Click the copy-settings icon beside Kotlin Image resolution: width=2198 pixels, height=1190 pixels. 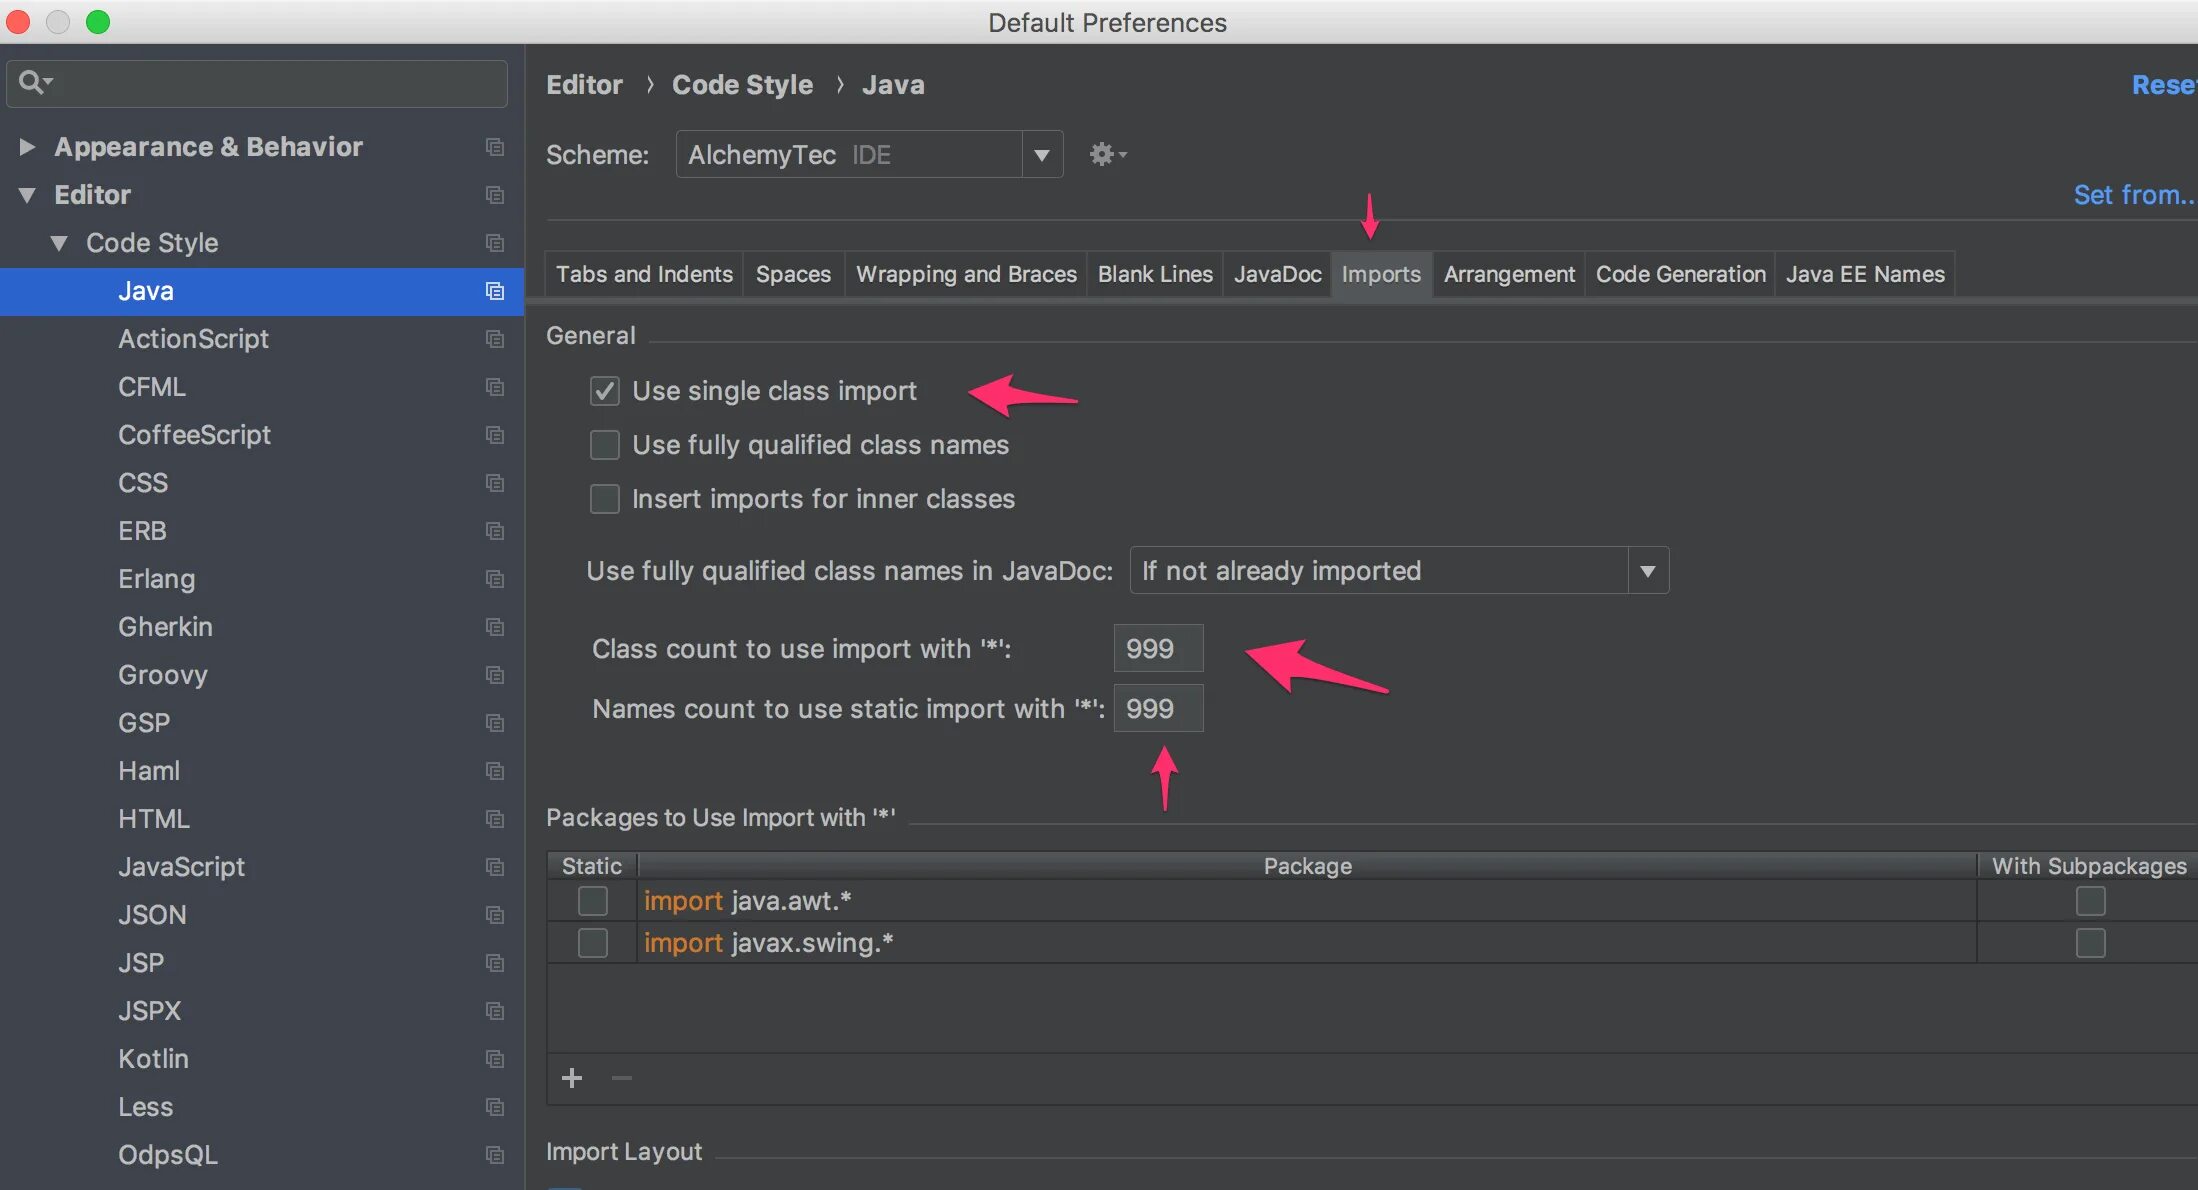494,1059
